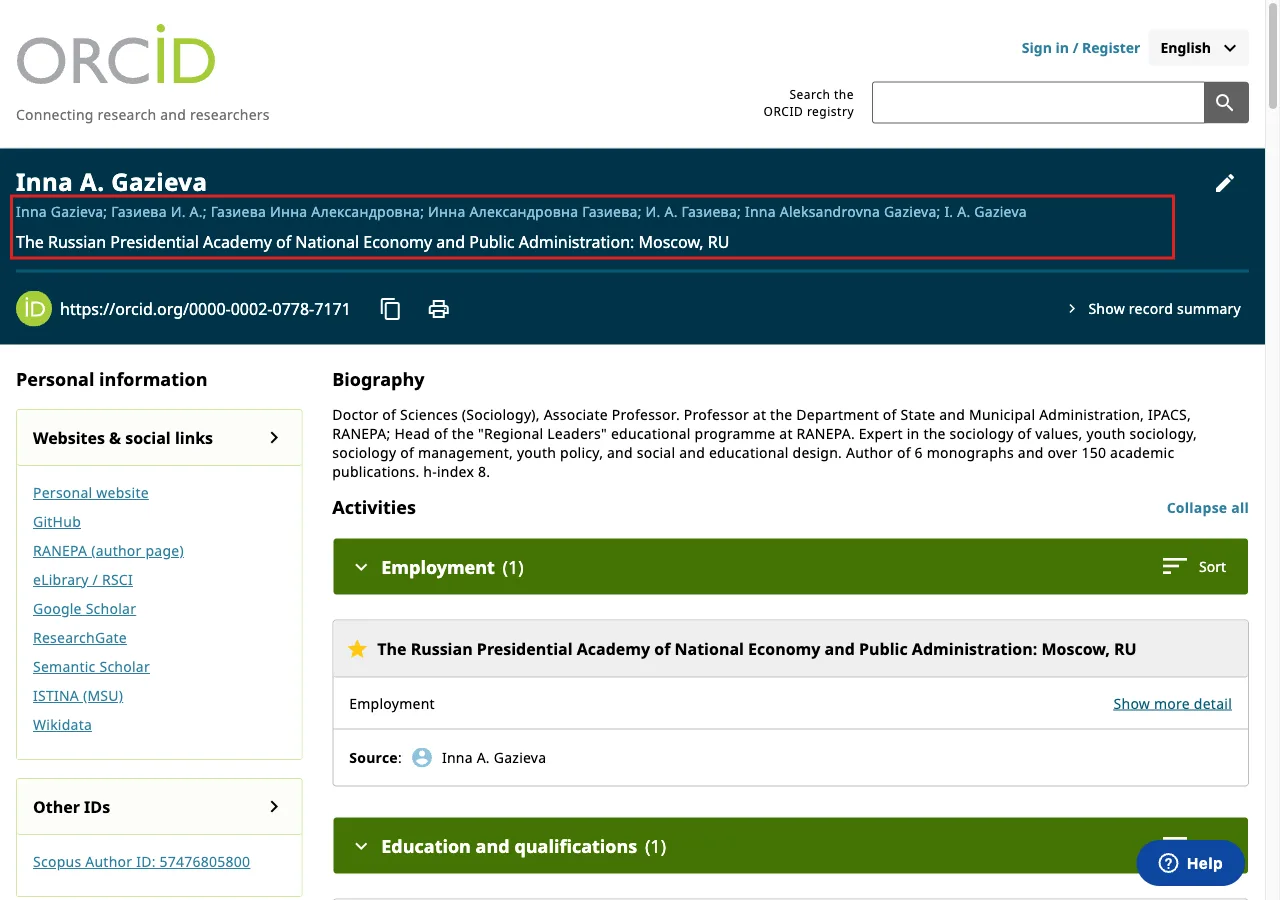The height and width of the screenshot is (900, 1280).
Task: Click the registry search magnifier button
Action: point(1226,103)
